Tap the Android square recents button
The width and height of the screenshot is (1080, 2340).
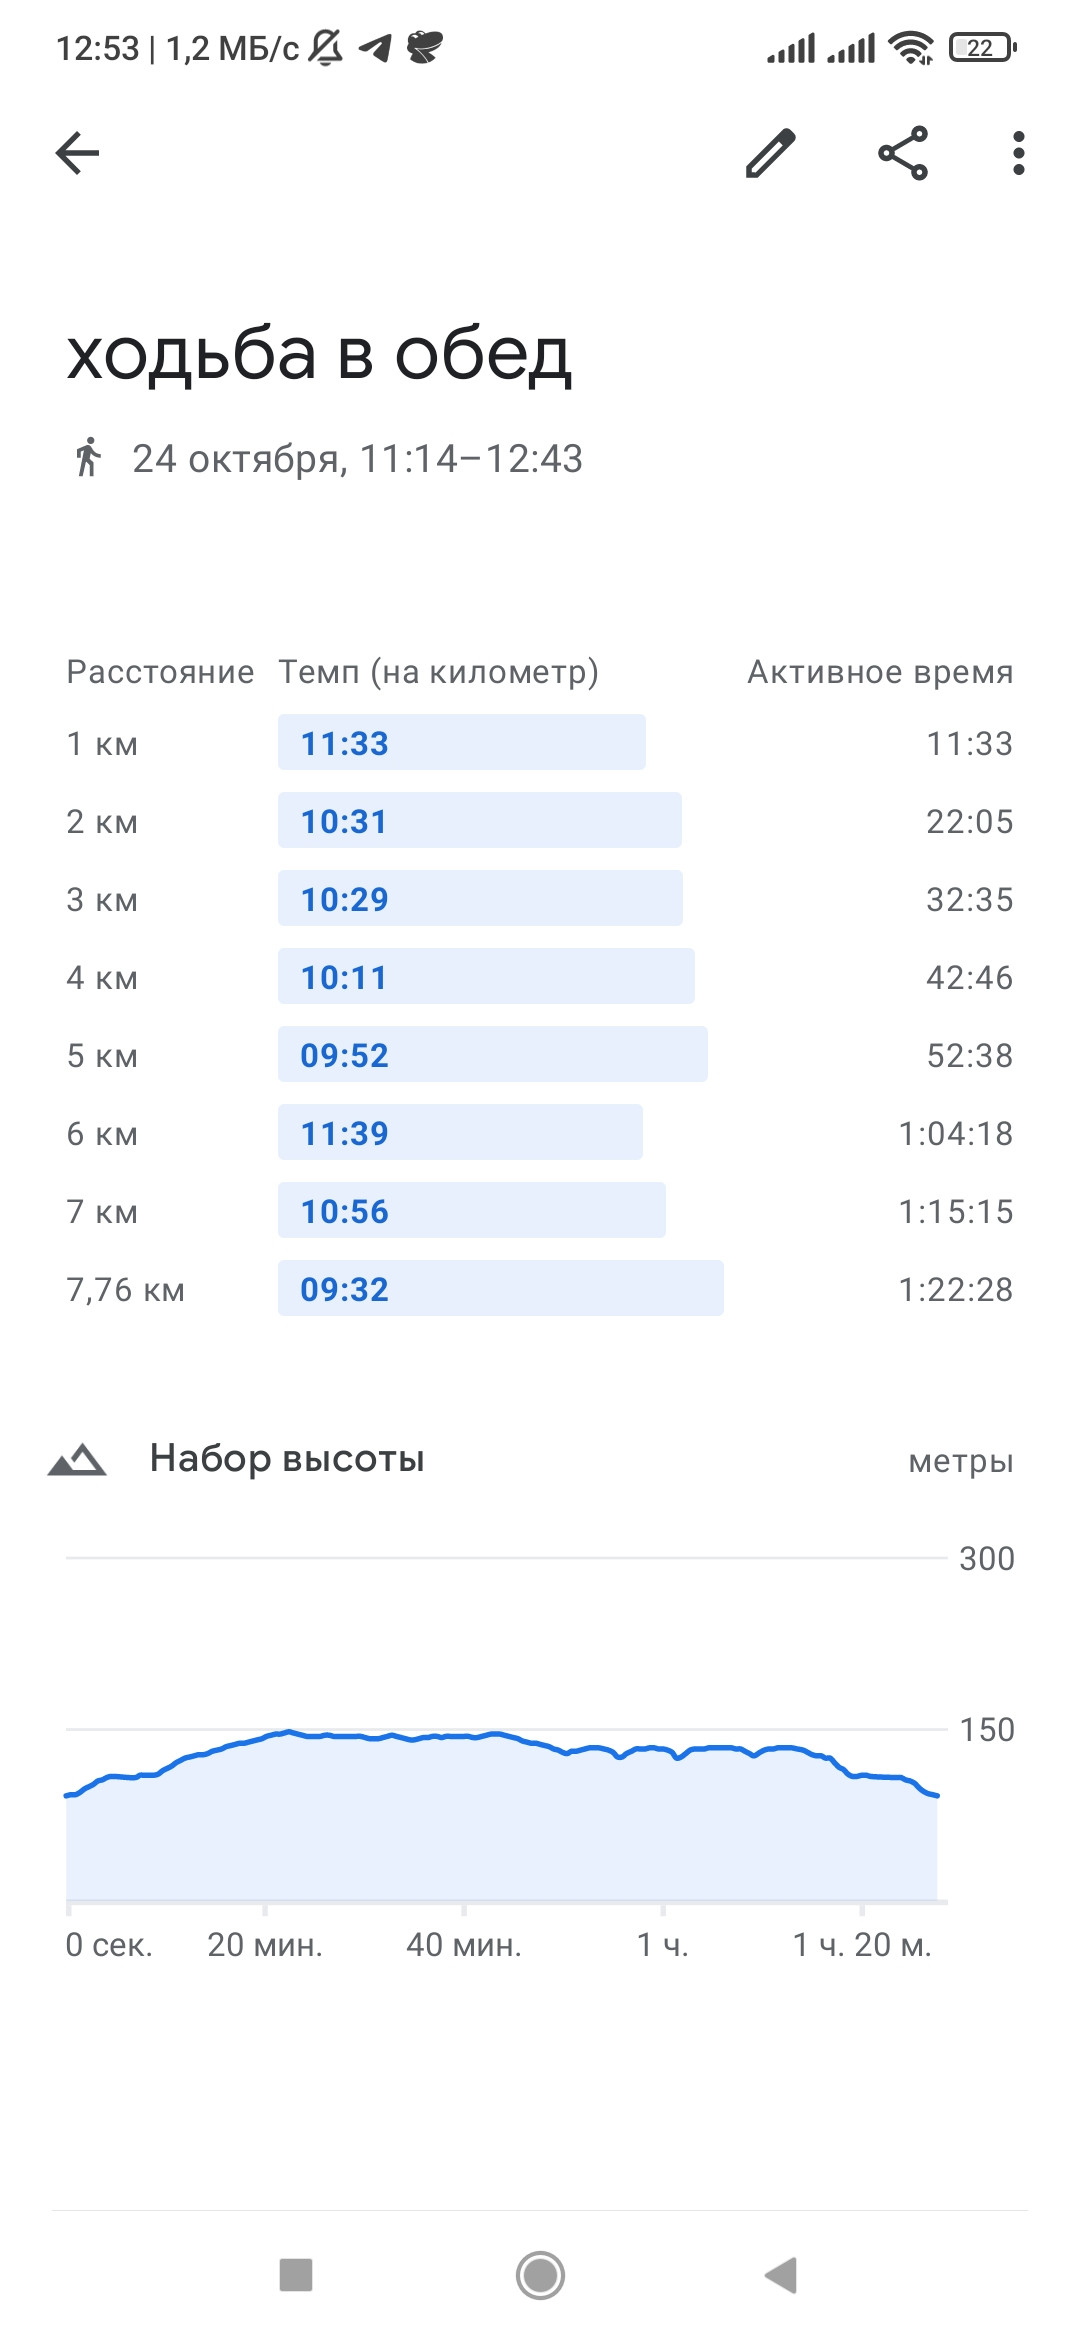pos(296,2275)
